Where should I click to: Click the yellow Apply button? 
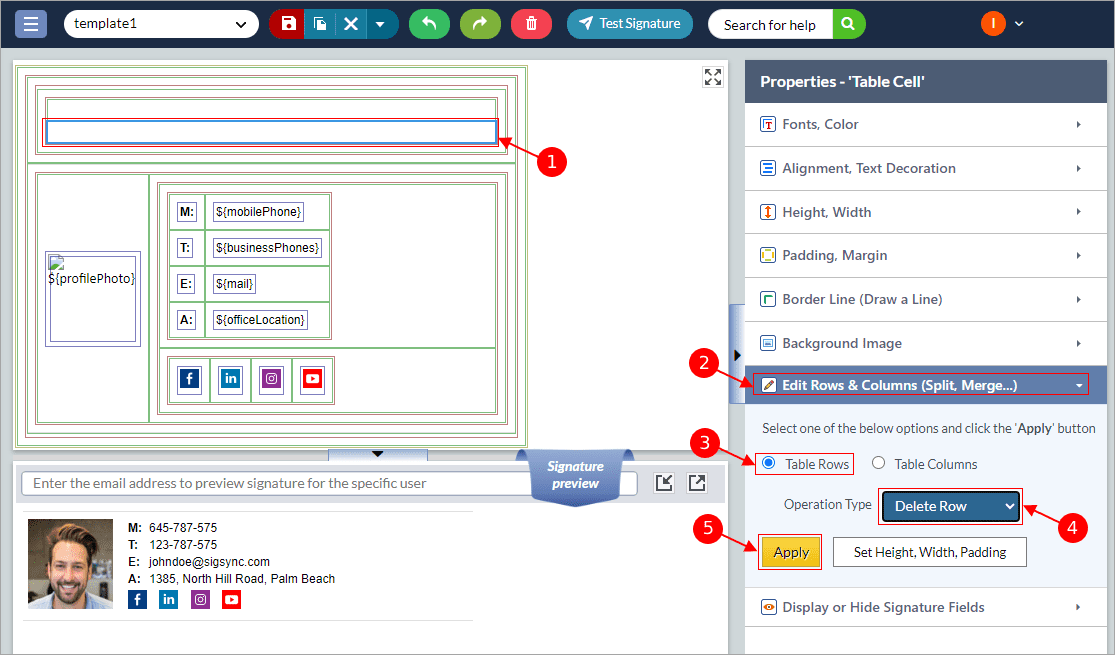click(791, 552)
